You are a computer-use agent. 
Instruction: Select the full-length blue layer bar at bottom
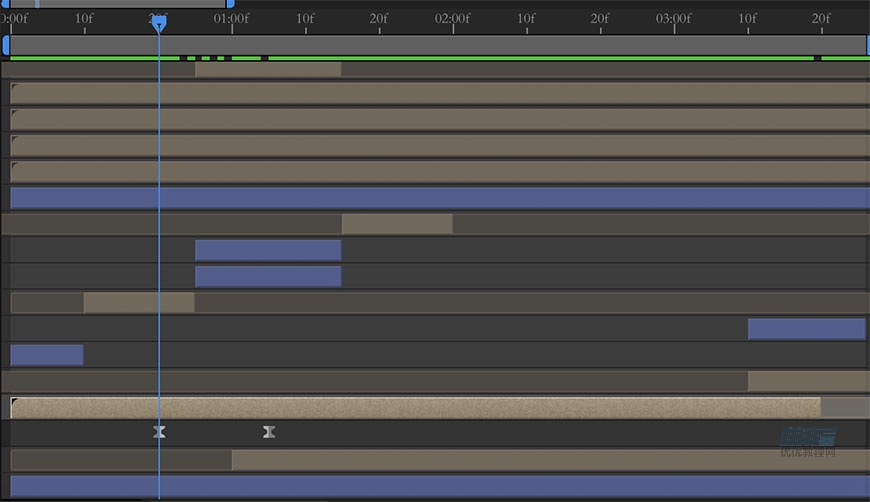(x=440, y=487)
